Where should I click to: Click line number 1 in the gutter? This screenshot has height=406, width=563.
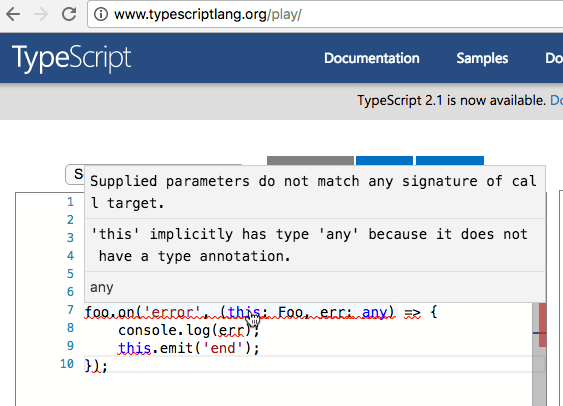tap(70, 202)
